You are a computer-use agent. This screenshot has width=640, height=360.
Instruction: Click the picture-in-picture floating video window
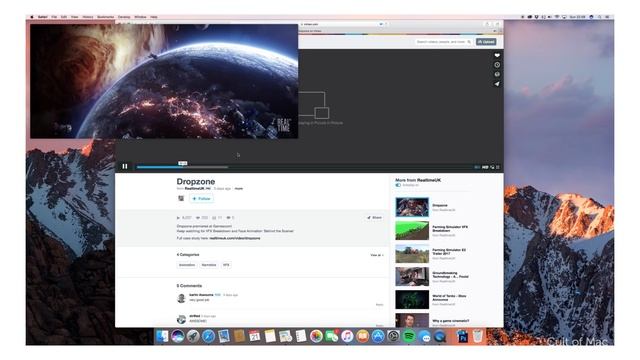[164, 81]
